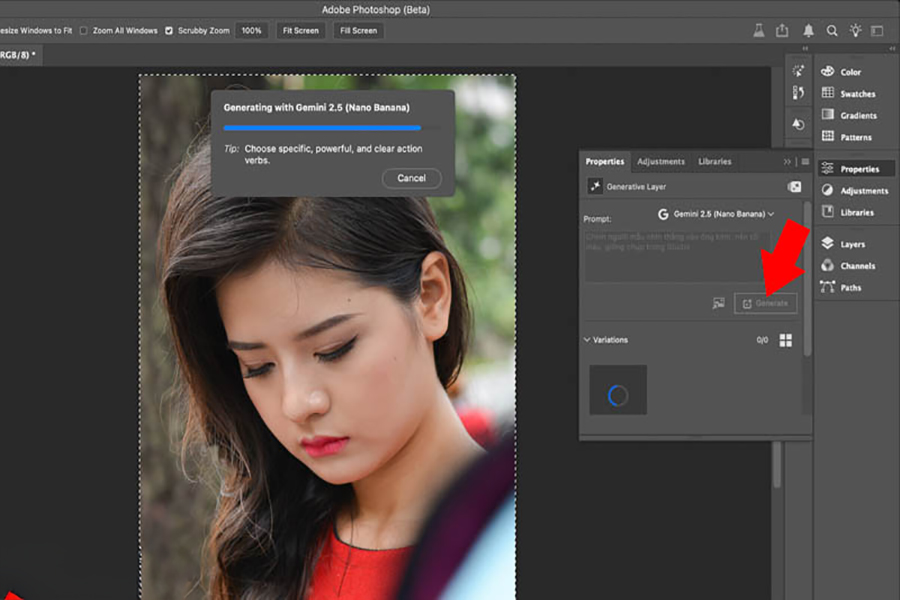Click the Share export icon in top bar

tap(782, 31)
